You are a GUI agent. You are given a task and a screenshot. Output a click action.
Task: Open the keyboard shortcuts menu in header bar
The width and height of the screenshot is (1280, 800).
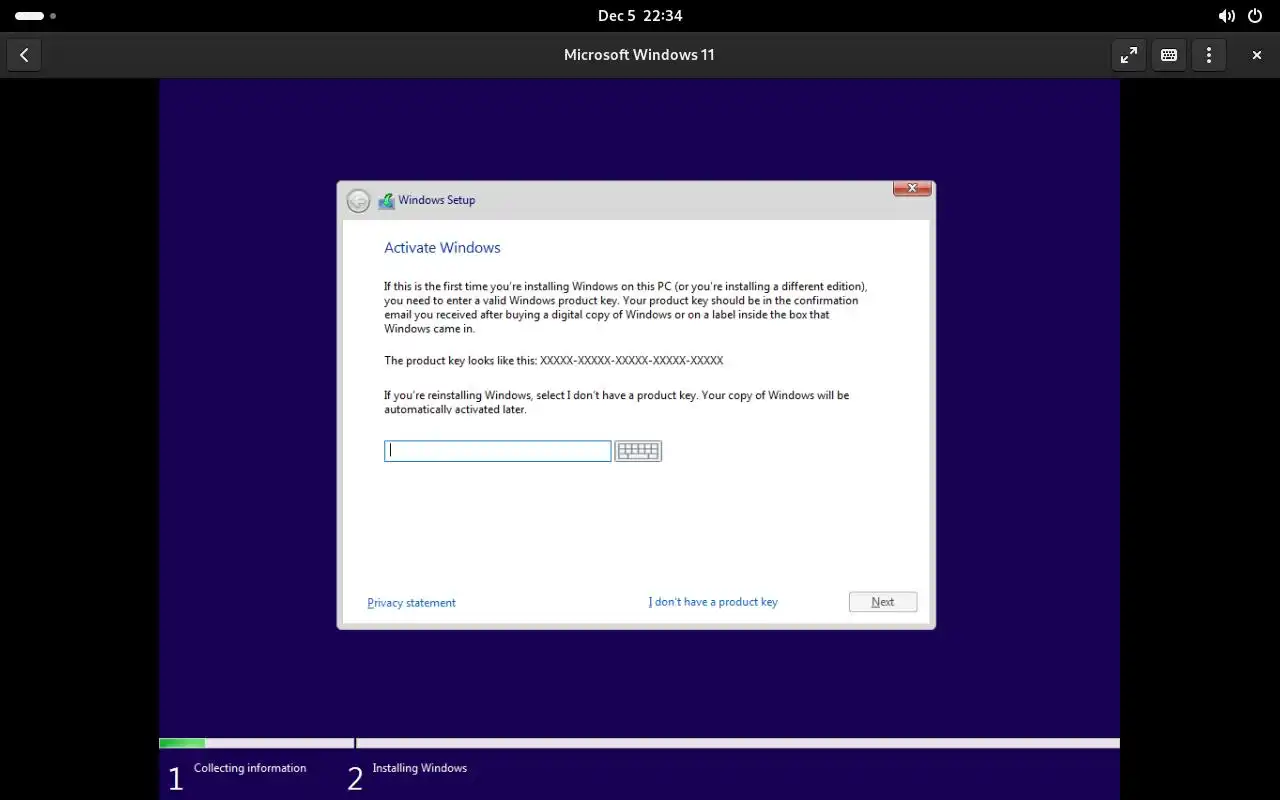[x=1169, y=55]
